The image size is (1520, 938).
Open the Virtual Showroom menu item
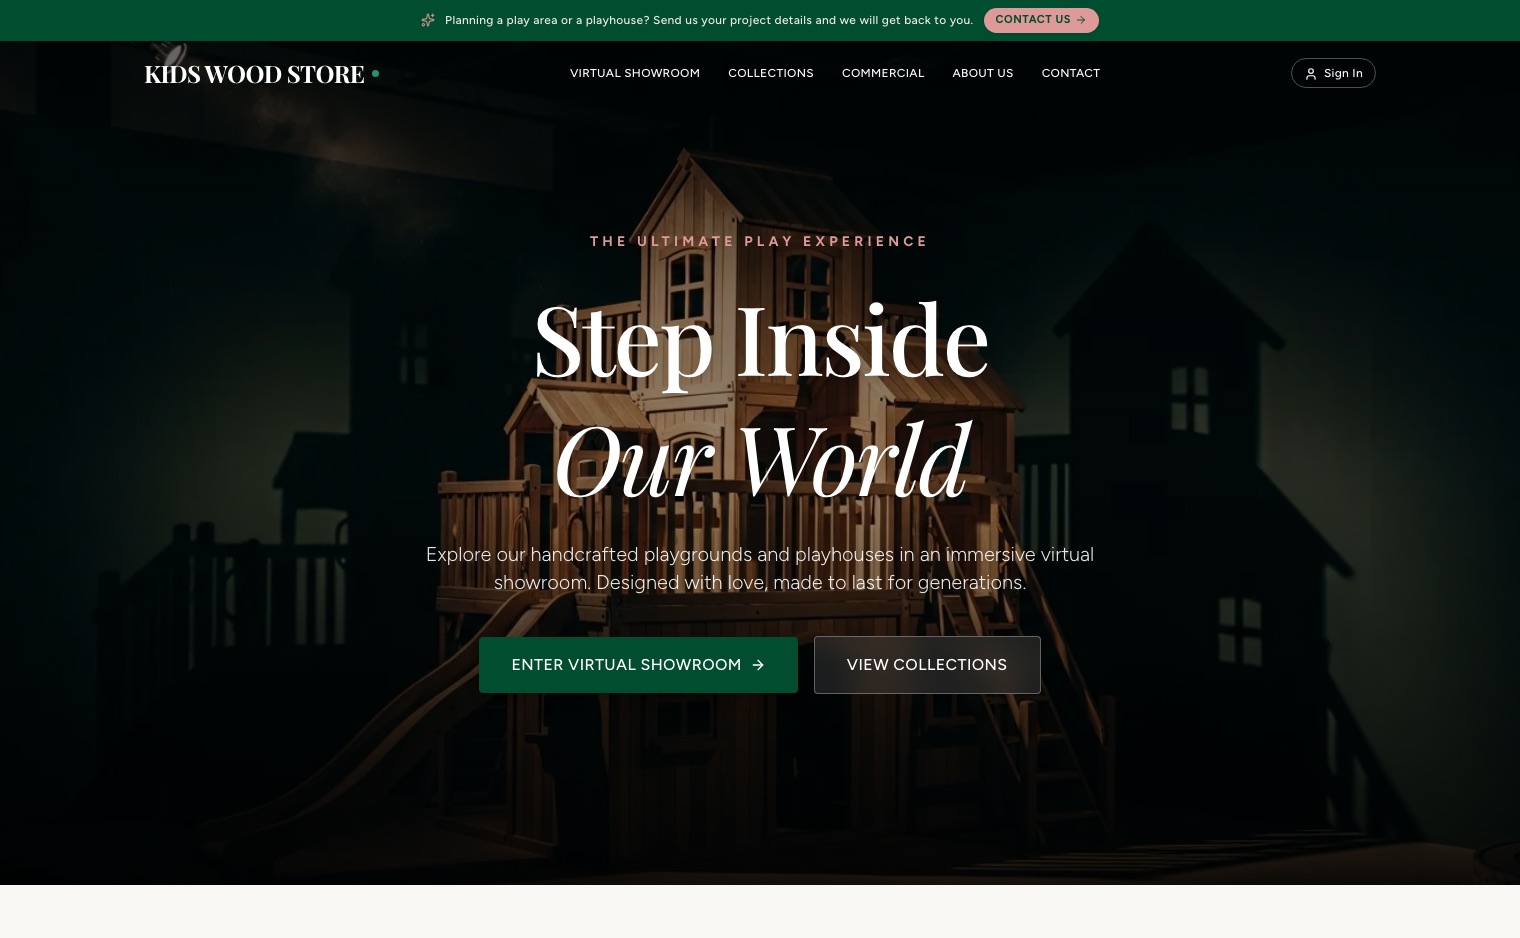(x=635, y=73)
